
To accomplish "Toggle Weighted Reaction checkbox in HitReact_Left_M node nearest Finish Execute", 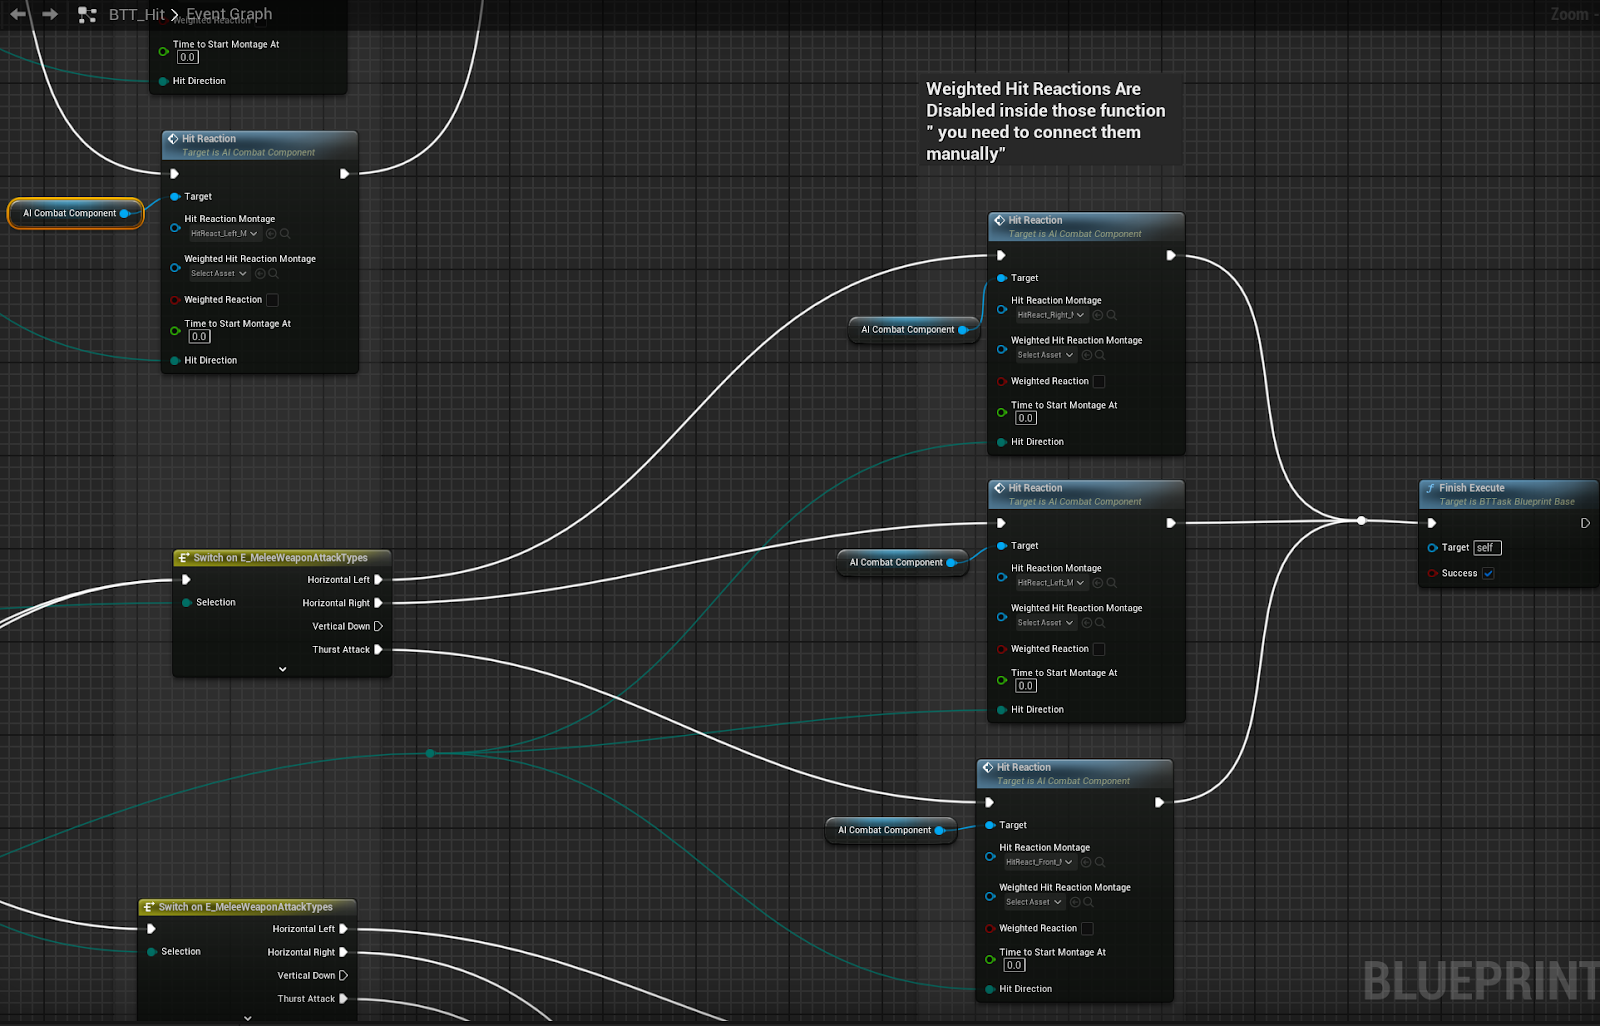I will pos(1099,649).
